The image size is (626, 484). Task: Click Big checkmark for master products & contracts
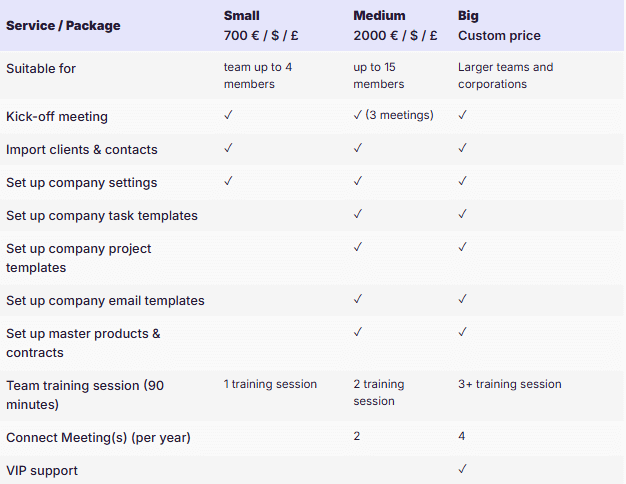[x=463, y=332]
